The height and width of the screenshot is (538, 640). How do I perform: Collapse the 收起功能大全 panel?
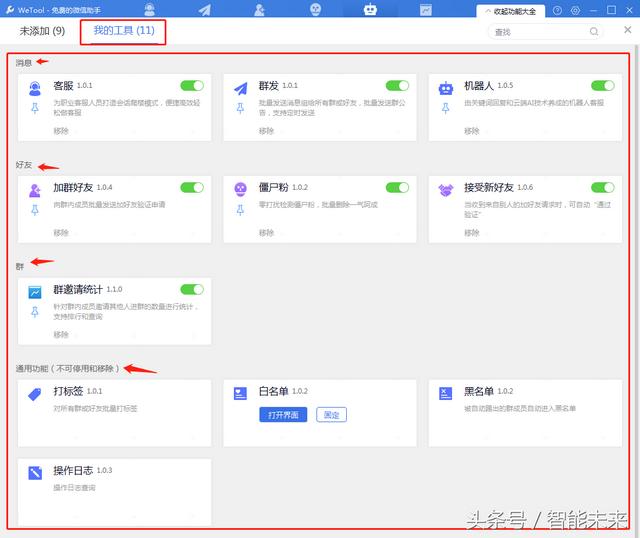[x=510, y=11]
